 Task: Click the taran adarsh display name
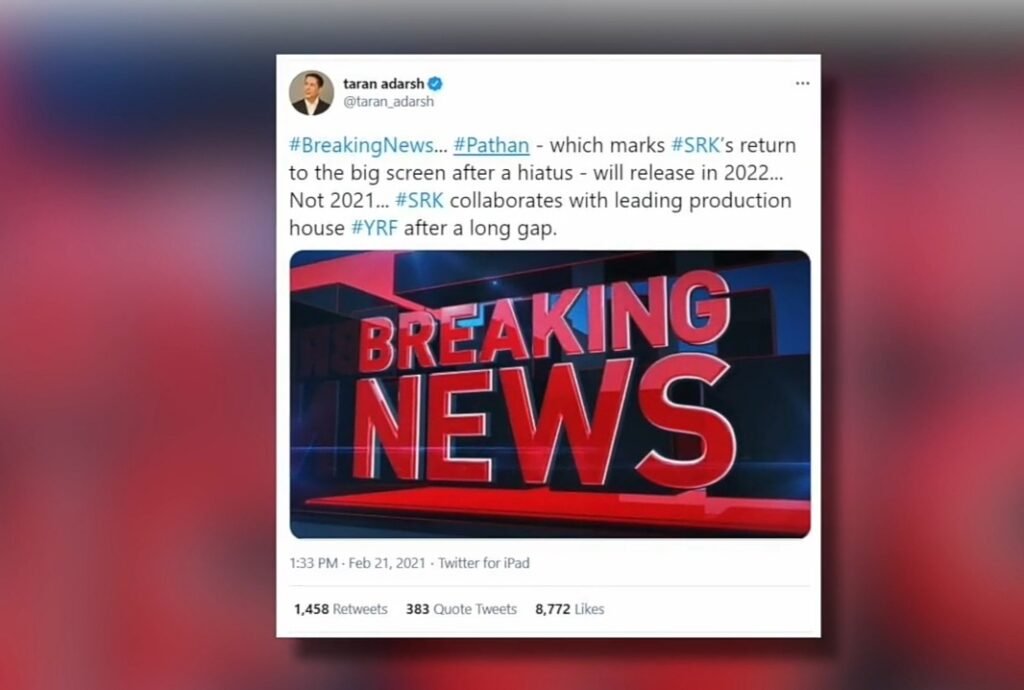pyautogui.click(x=383, y=84)
